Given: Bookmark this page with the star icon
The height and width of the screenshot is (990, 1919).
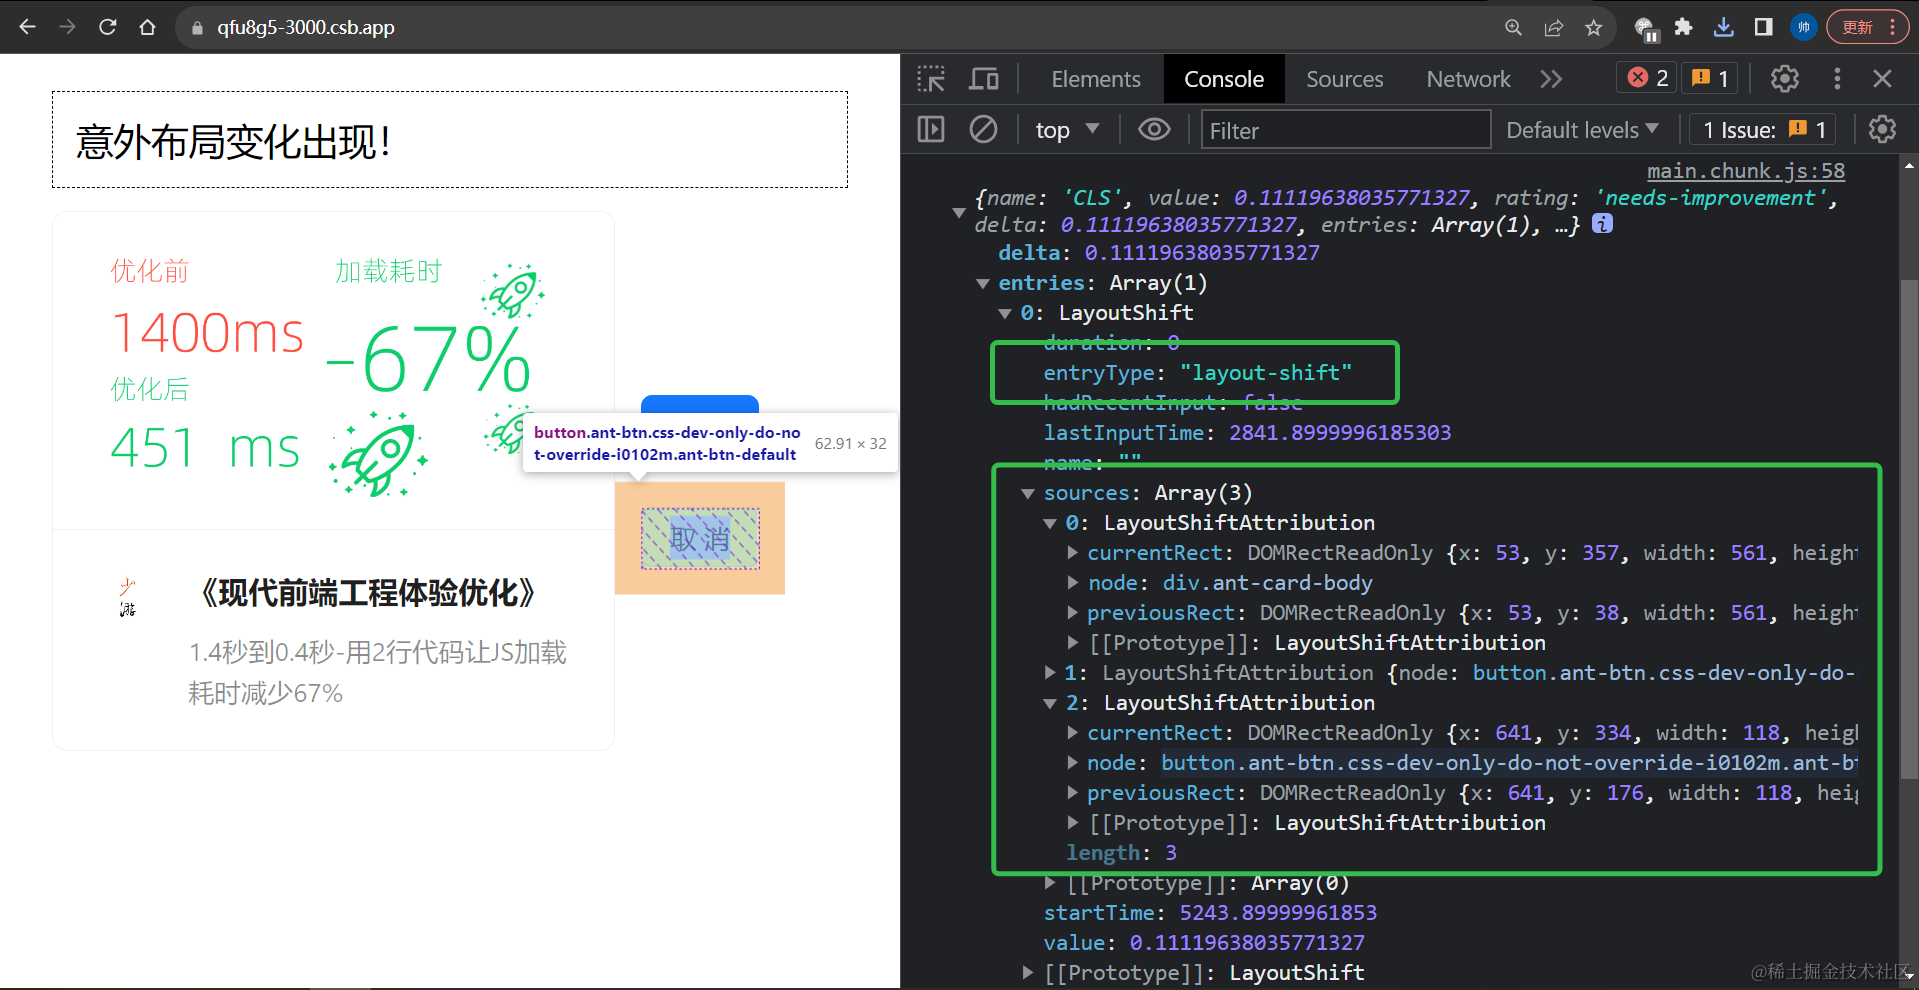Looking at the screenshot, I should (1594, 27).
